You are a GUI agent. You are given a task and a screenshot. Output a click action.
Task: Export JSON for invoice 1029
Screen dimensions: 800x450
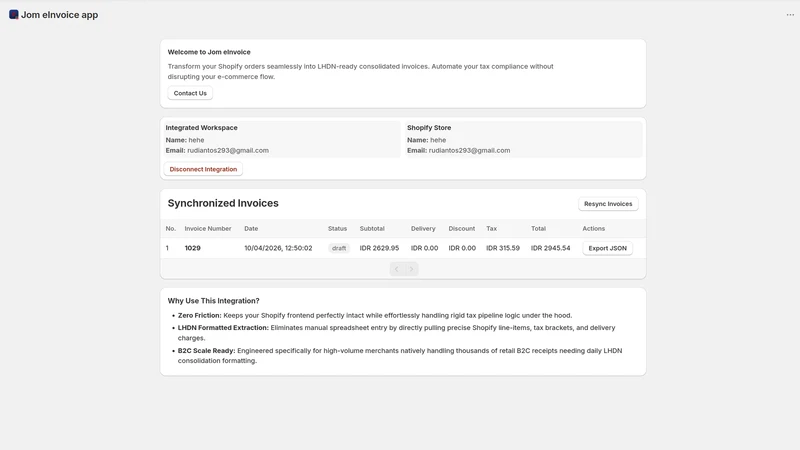pos(607,248)
